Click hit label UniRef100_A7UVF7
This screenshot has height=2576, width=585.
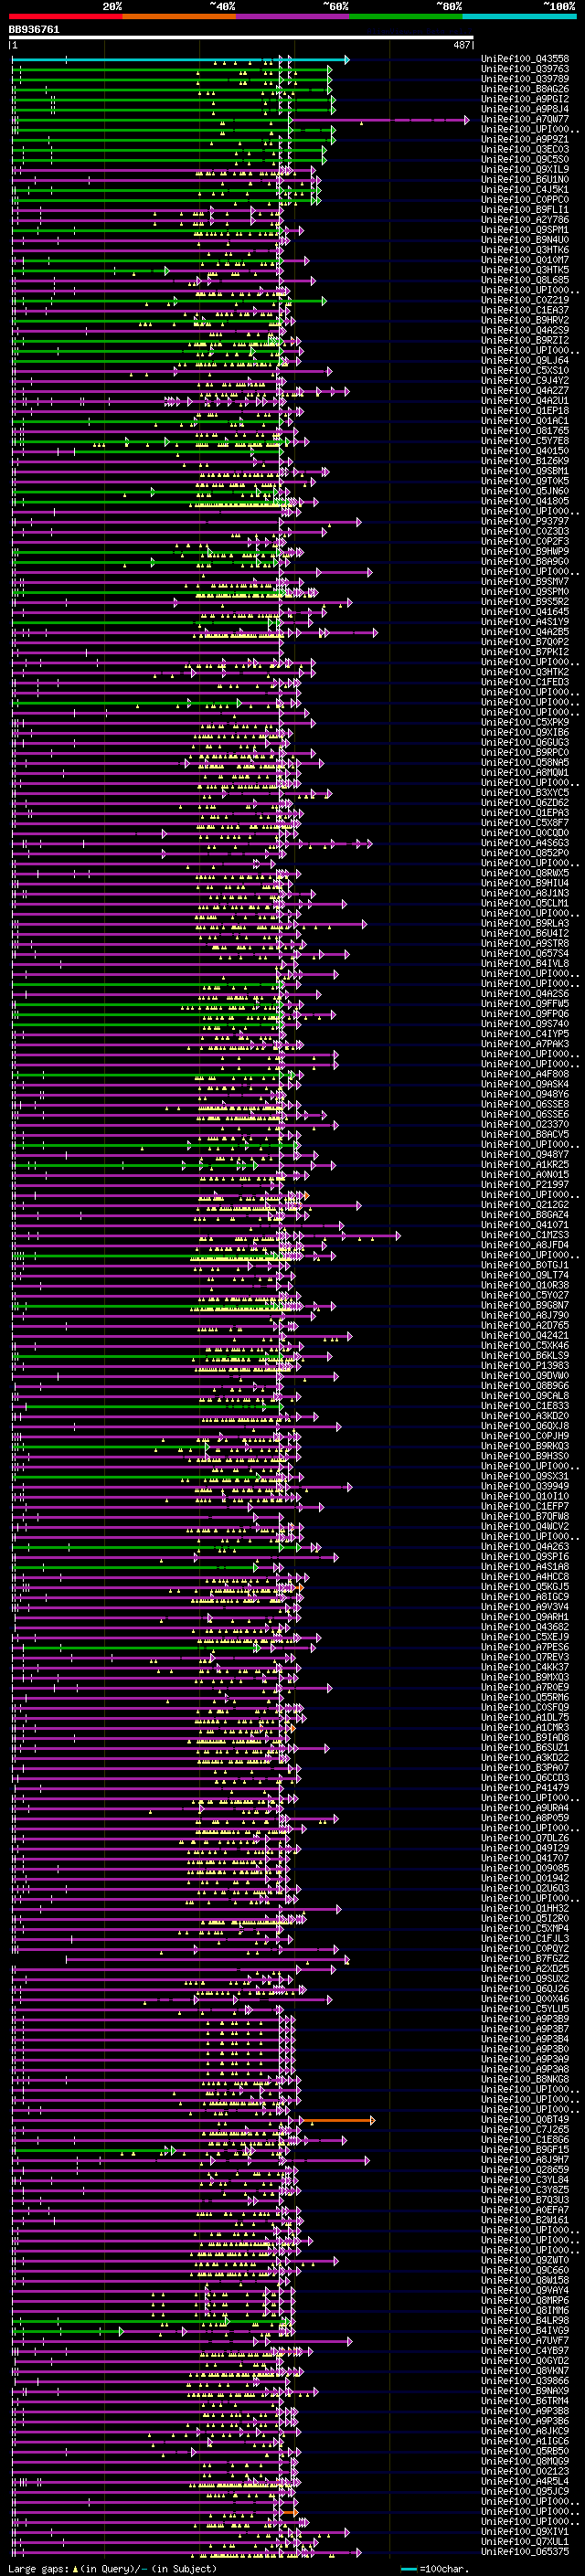525,2340
